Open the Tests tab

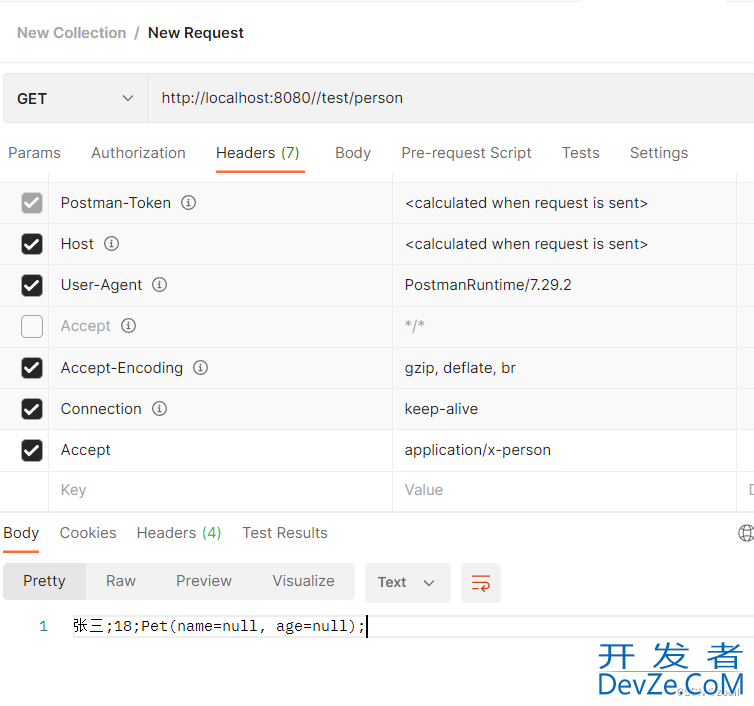[x=581, y=153]
